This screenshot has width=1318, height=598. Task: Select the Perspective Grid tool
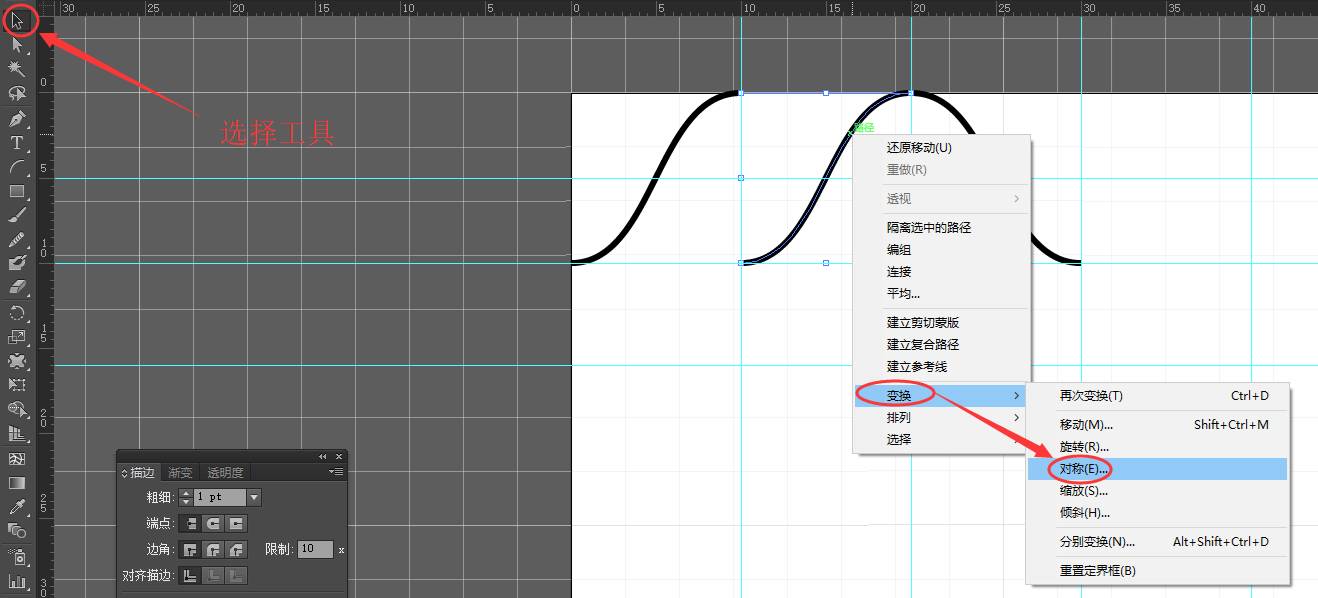pyautogui.click(x=17, y=434)
